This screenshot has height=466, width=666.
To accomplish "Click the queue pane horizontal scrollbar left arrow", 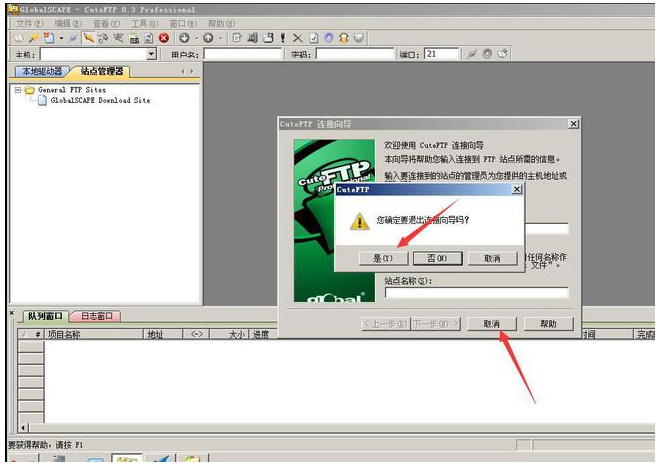I will (24, 427).
